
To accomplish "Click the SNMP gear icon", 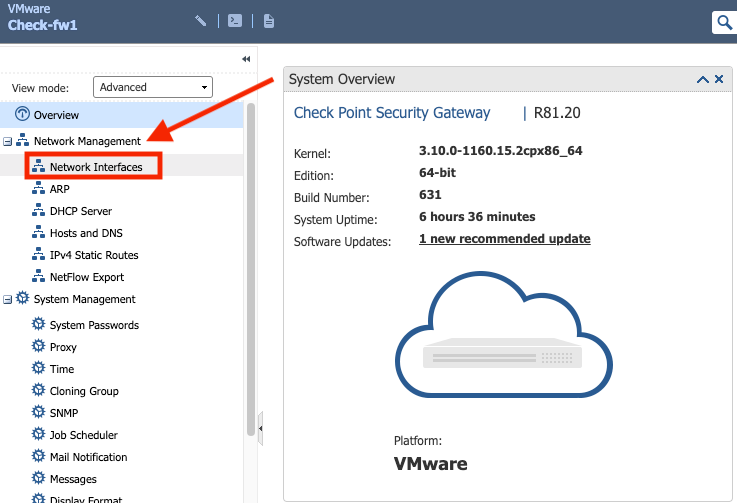I will 39,413.
